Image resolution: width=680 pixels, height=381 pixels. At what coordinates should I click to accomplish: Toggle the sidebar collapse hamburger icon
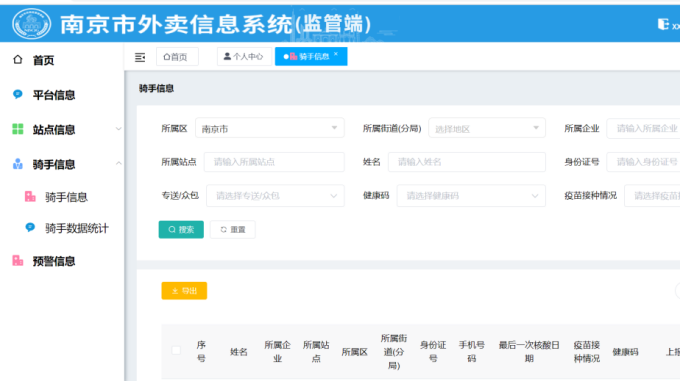(x=140, y=57)
